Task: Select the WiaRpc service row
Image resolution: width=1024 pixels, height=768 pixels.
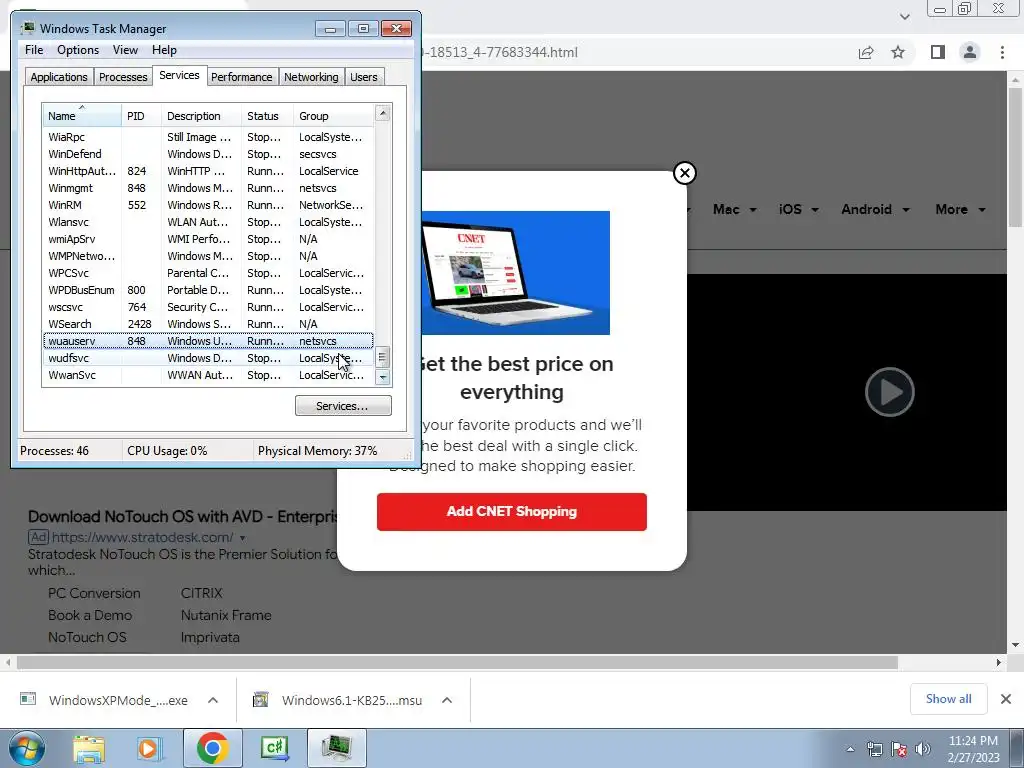Action: 208,137
